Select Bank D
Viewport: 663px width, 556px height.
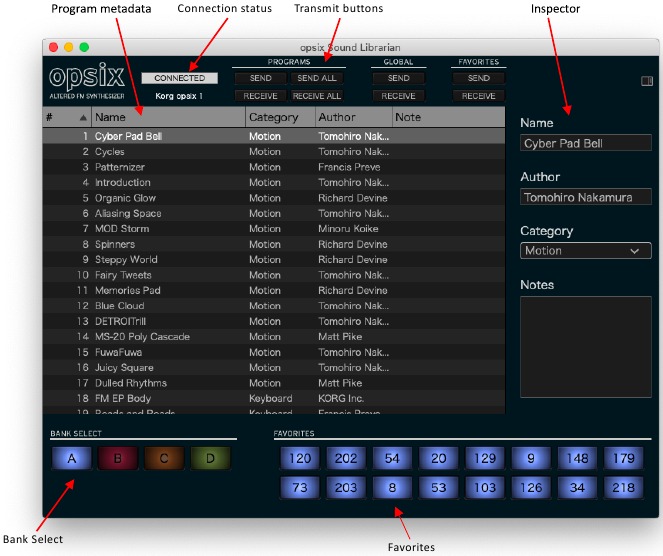point(210,458)
